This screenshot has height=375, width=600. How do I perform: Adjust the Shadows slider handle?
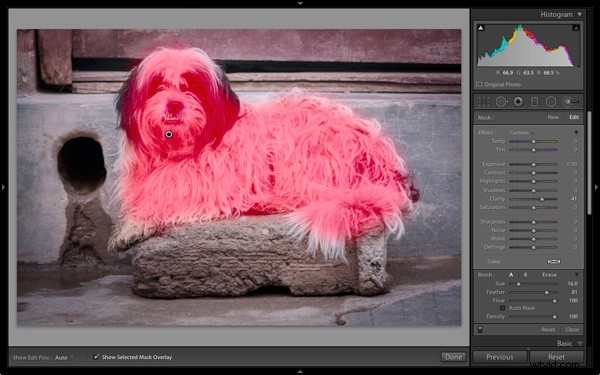[x=533, y=191]
